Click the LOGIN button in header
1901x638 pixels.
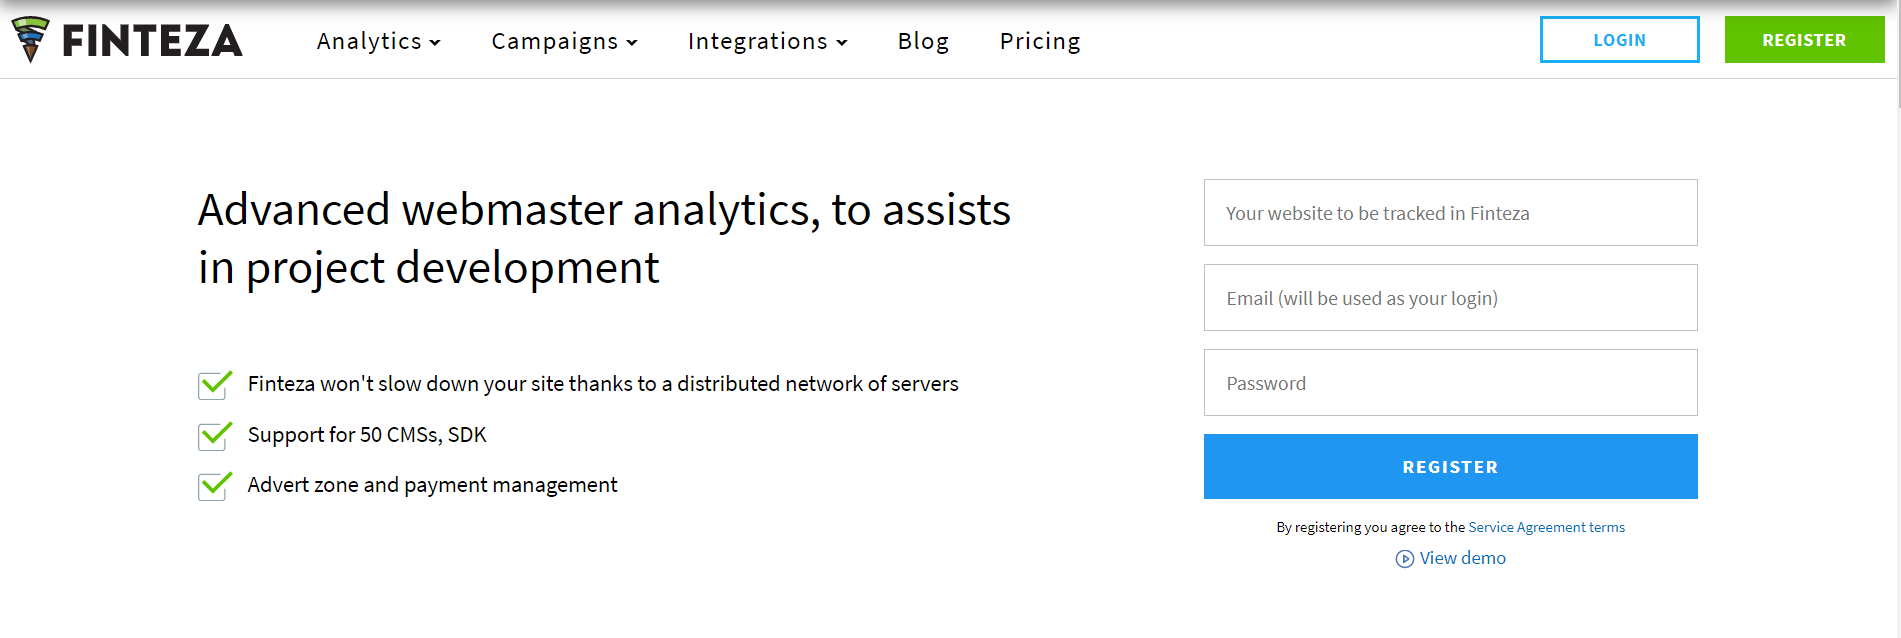click(x=1619, y=40)
